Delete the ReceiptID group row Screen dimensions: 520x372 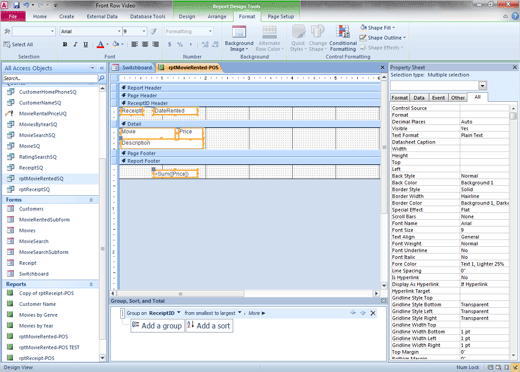[373, 313]
